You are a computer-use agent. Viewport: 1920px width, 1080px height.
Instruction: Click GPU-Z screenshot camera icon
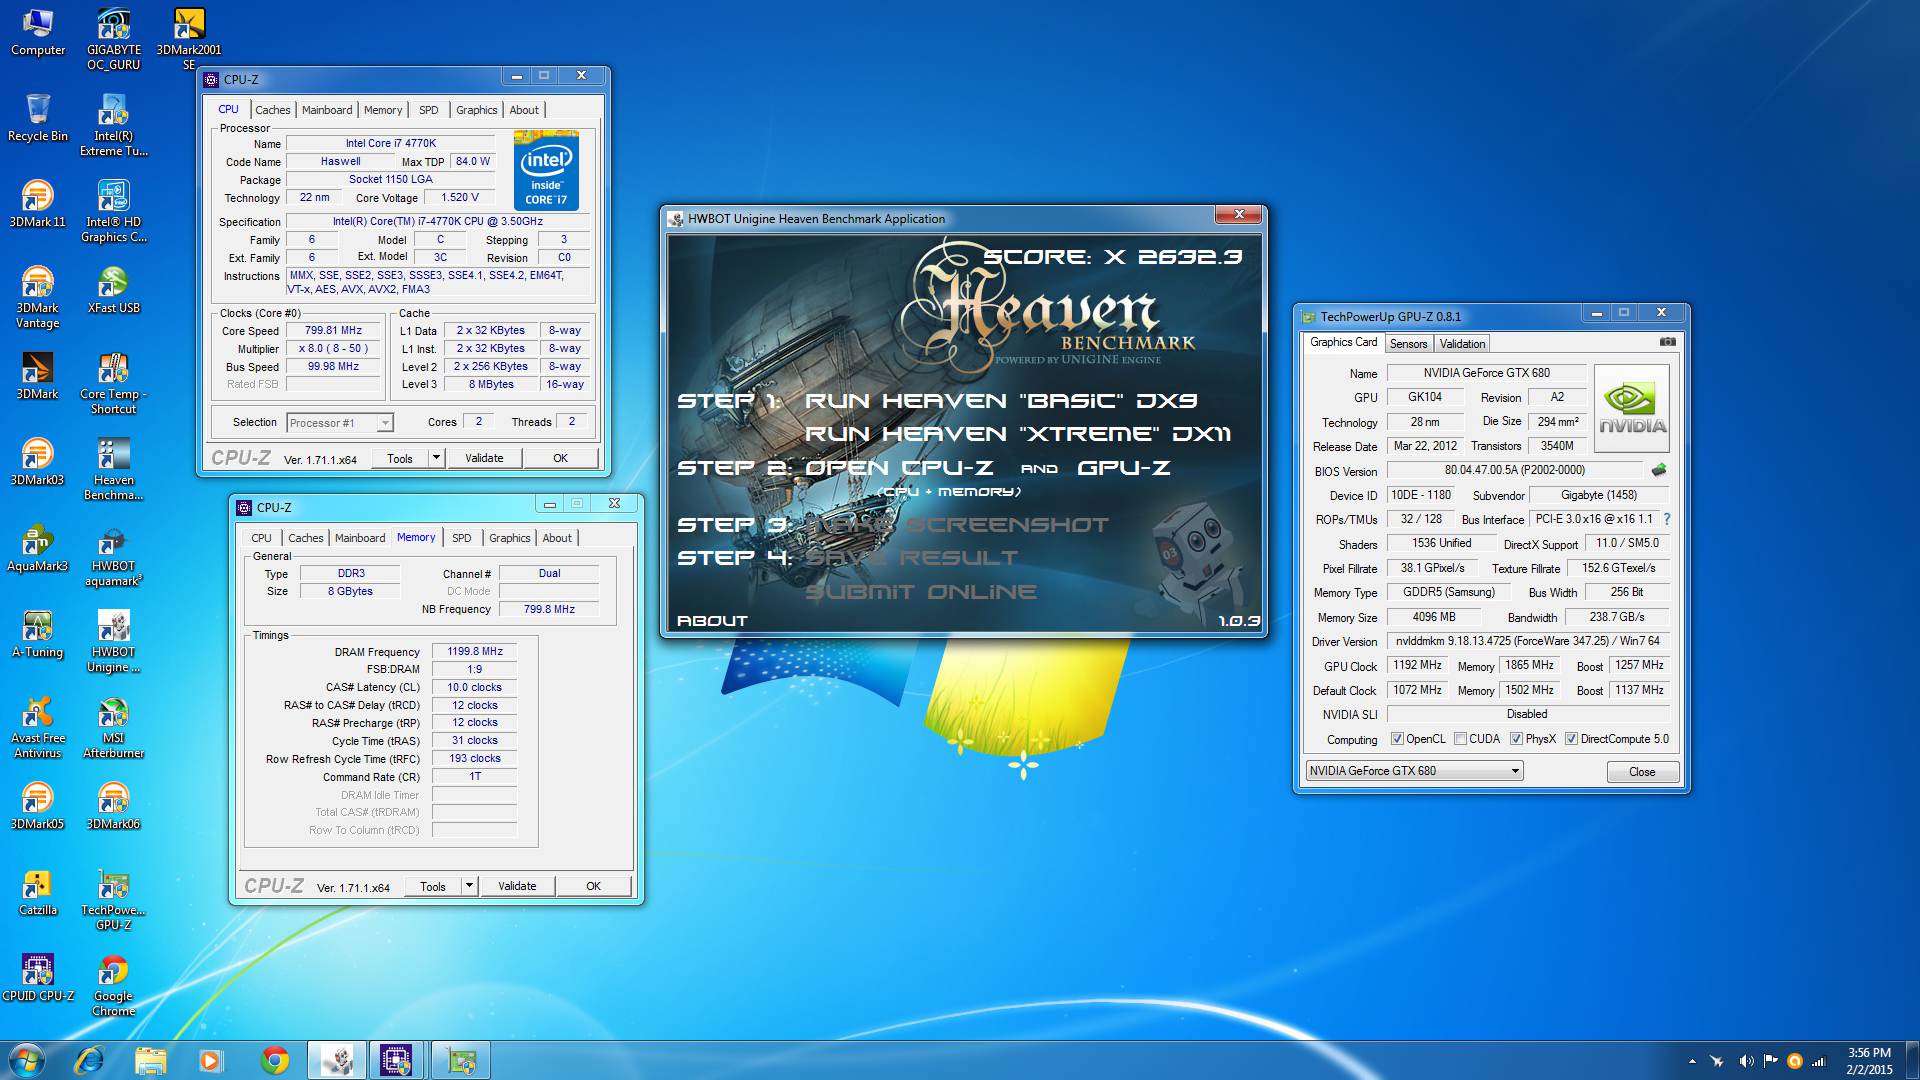coord(1667,342)
